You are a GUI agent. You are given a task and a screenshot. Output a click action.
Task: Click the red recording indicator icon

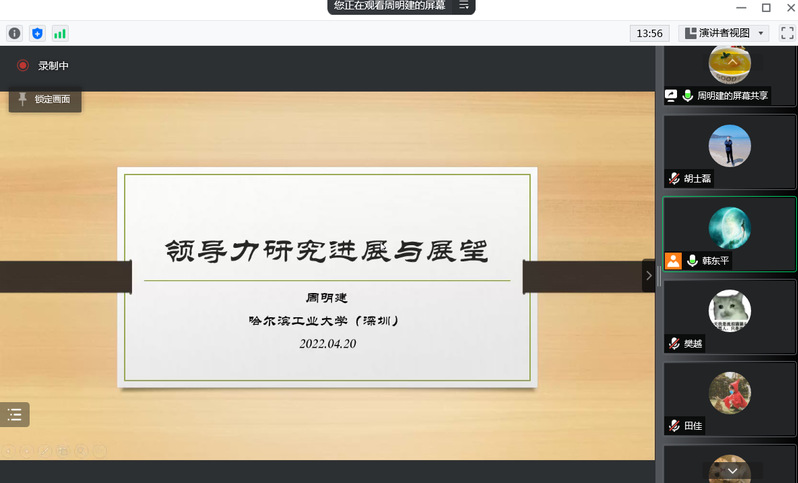pos(22,65)
